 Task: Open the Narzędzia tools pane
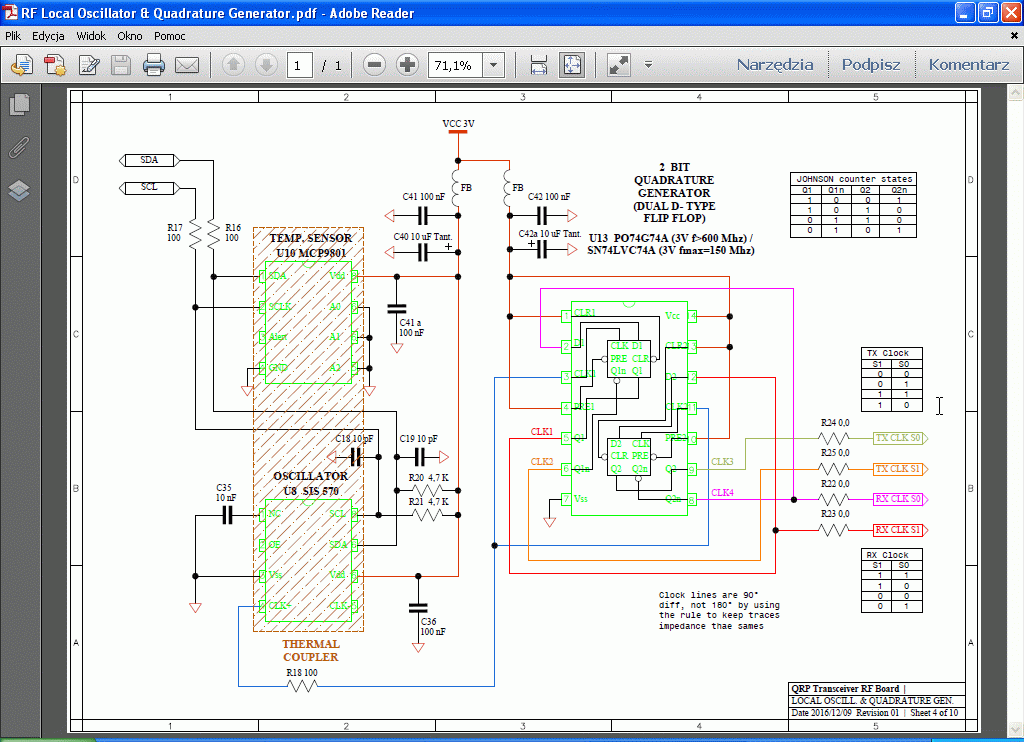(775, 65)
